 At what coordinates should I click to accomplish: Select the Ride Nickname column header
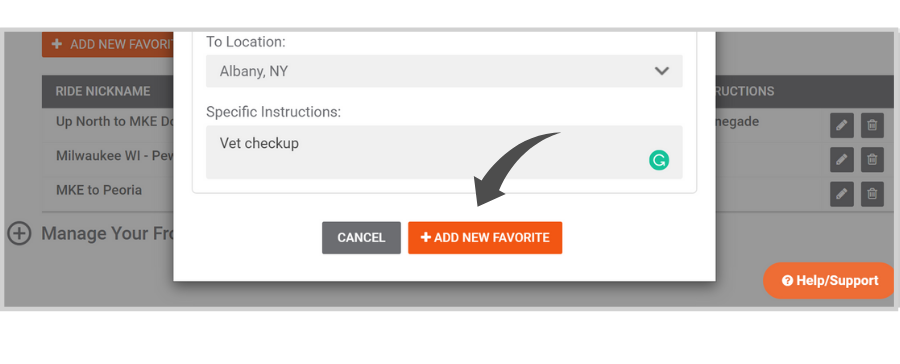pyautogui.click(x=103, y=91)
